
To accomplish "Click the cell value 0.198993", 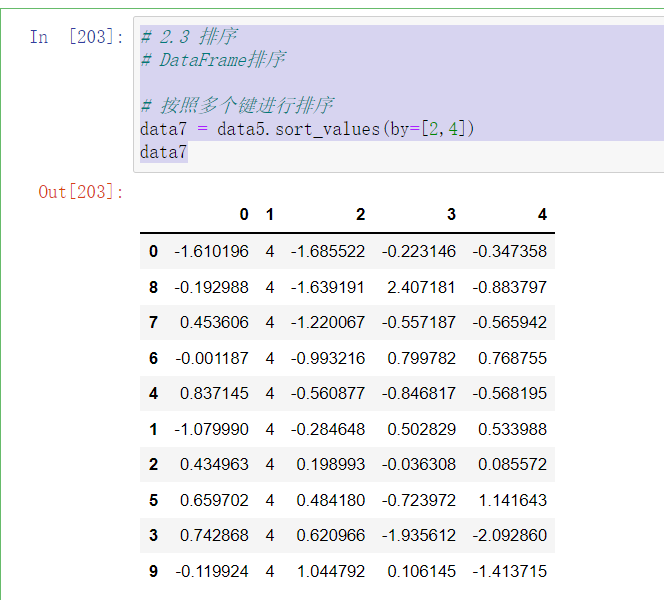I will click(x=331, y=465).
